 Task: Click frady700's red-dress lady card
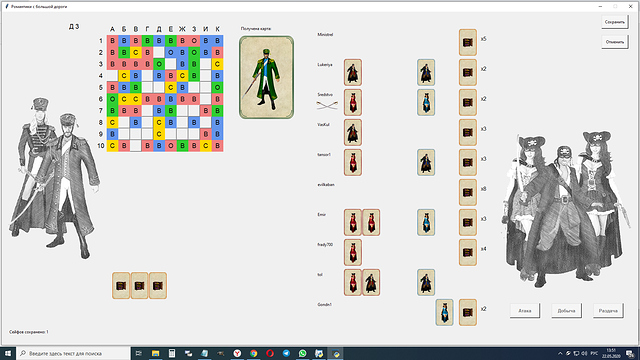pos(353,252)
